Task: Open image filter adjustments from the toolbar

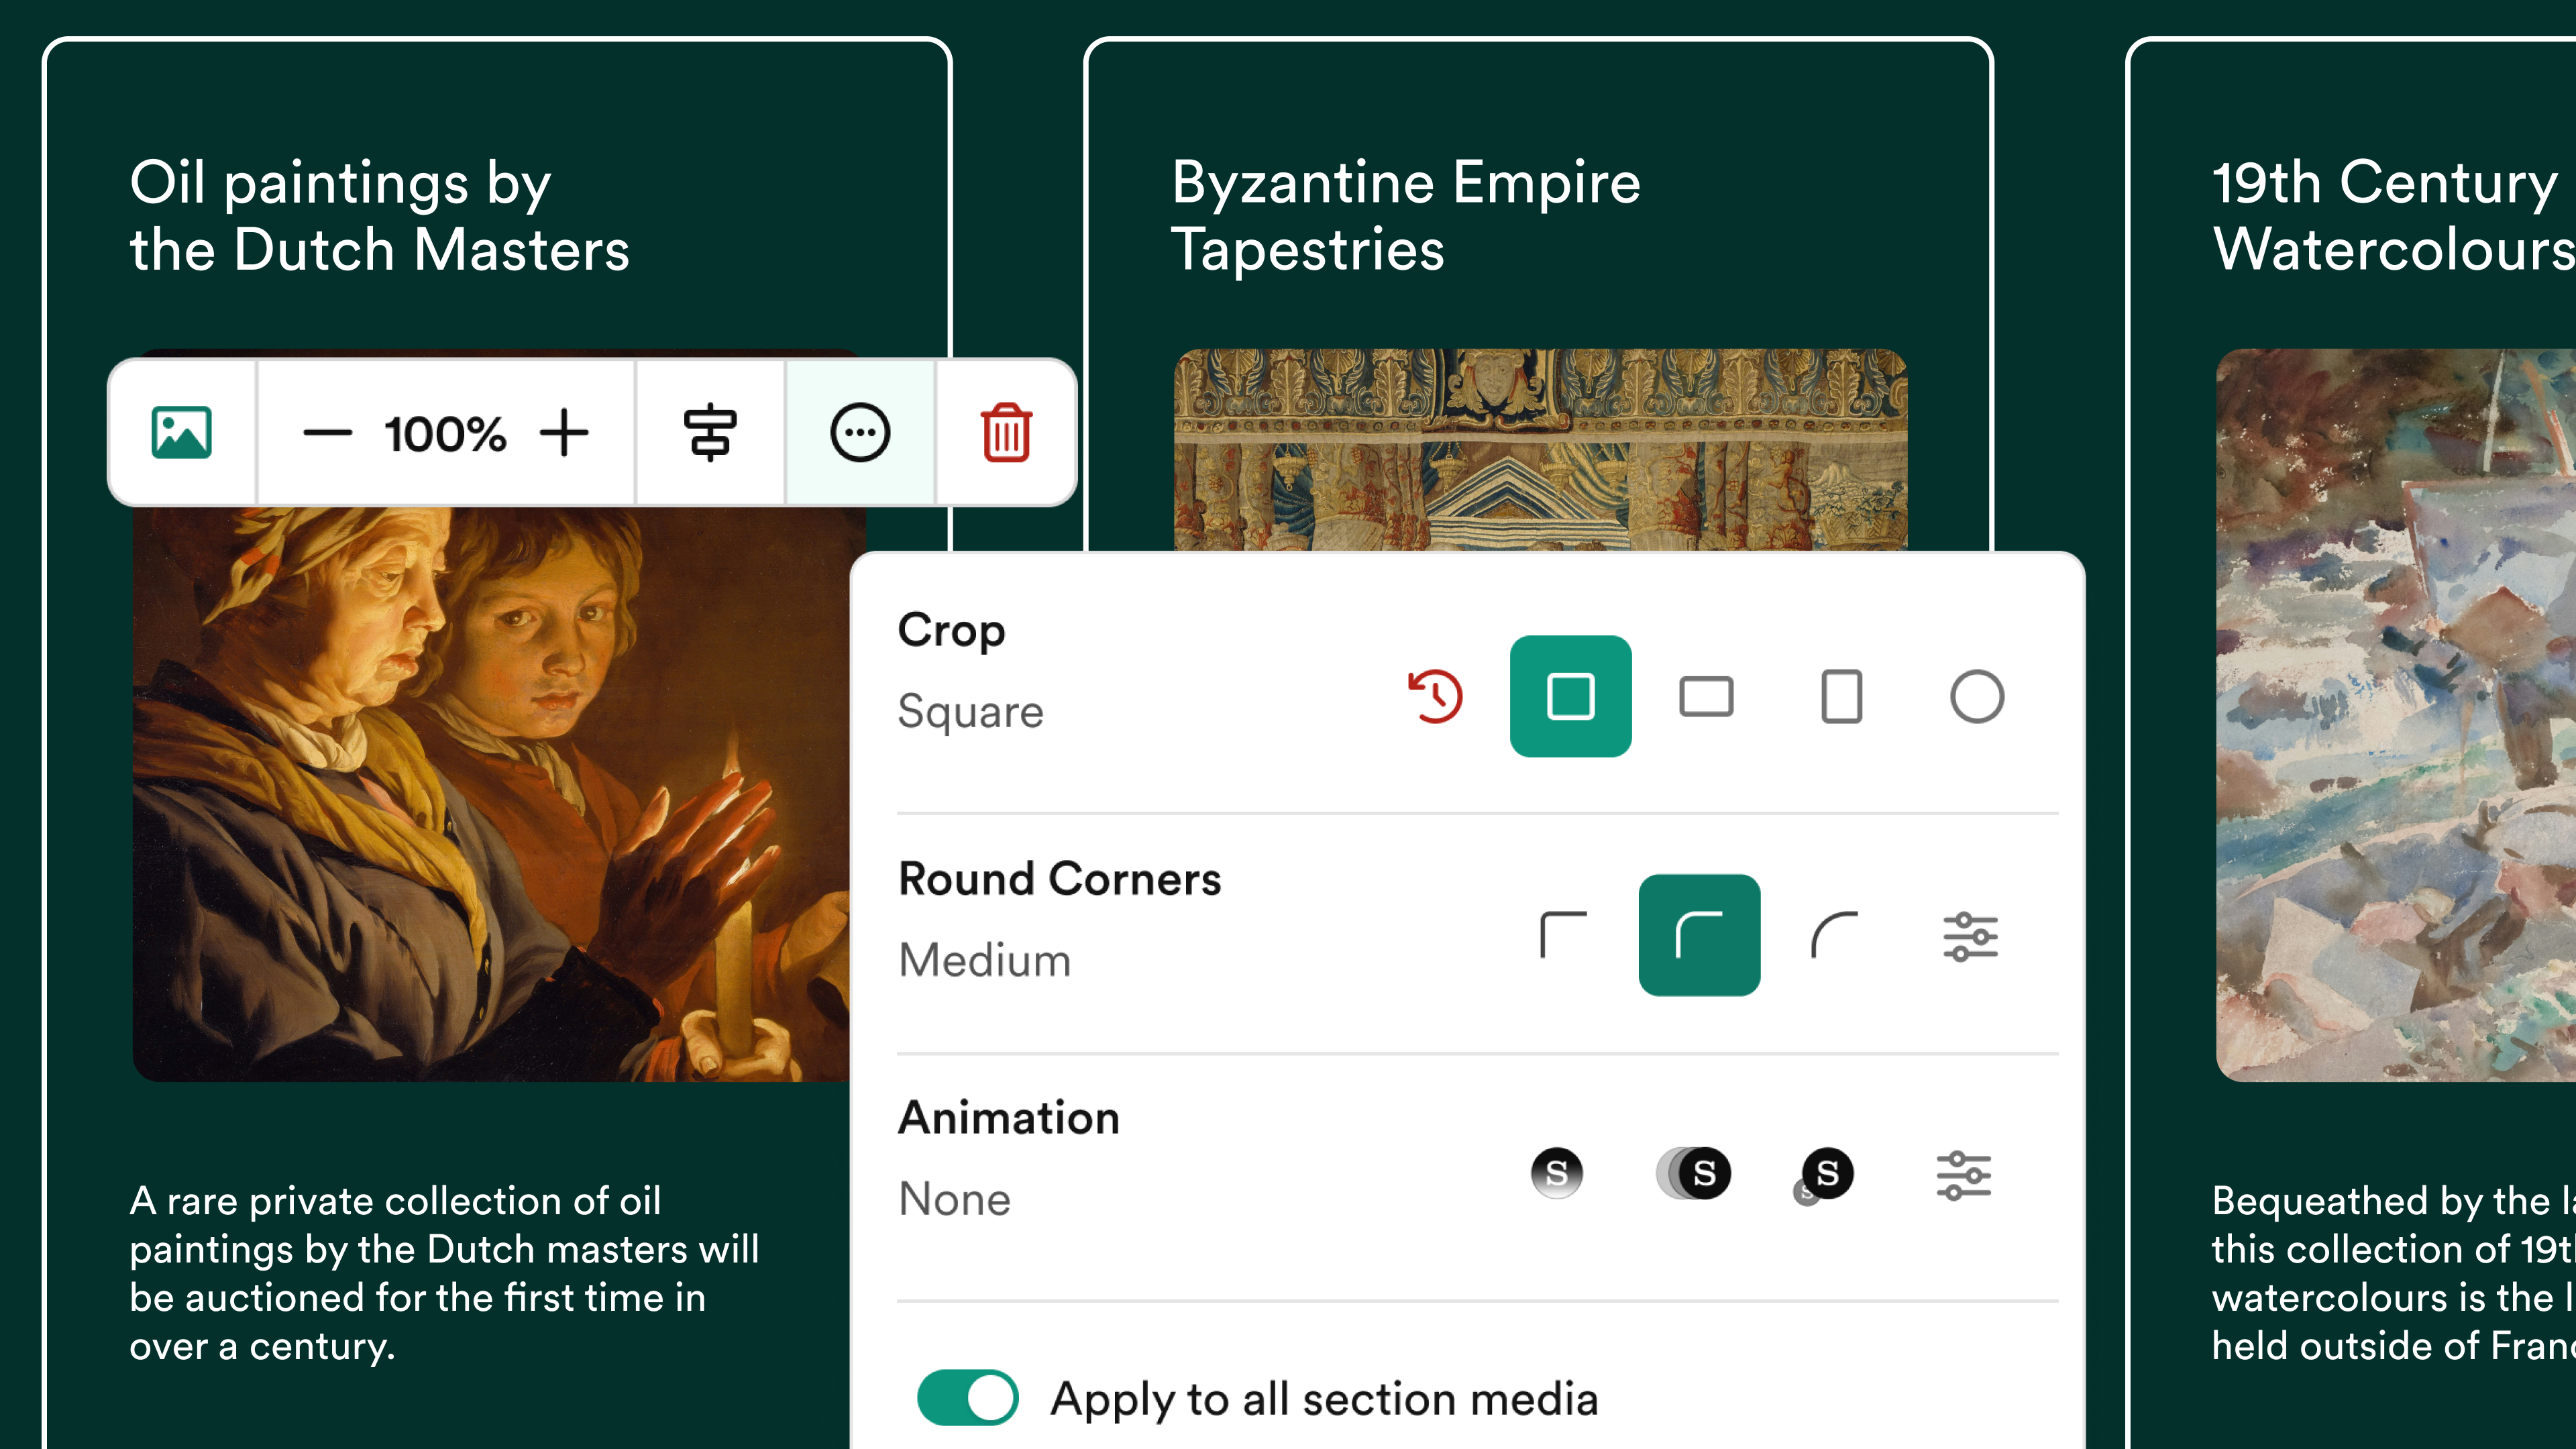Action: pyautogui.click(x=711, y=432)
